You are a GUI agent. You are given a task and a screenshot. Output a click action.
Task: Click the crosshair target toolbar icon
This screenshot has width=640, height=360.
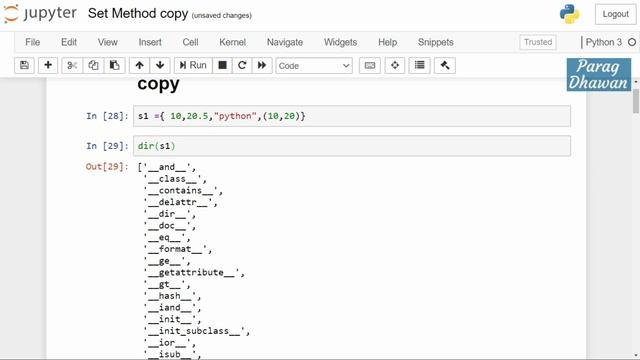coord(395,65)
